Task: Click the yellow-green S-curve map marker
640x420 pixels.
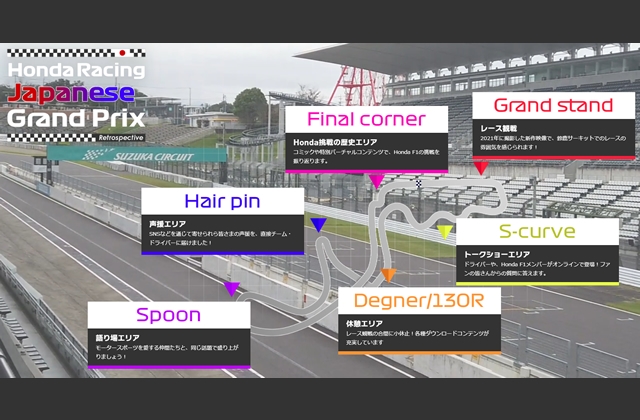Action: (444, 231)
